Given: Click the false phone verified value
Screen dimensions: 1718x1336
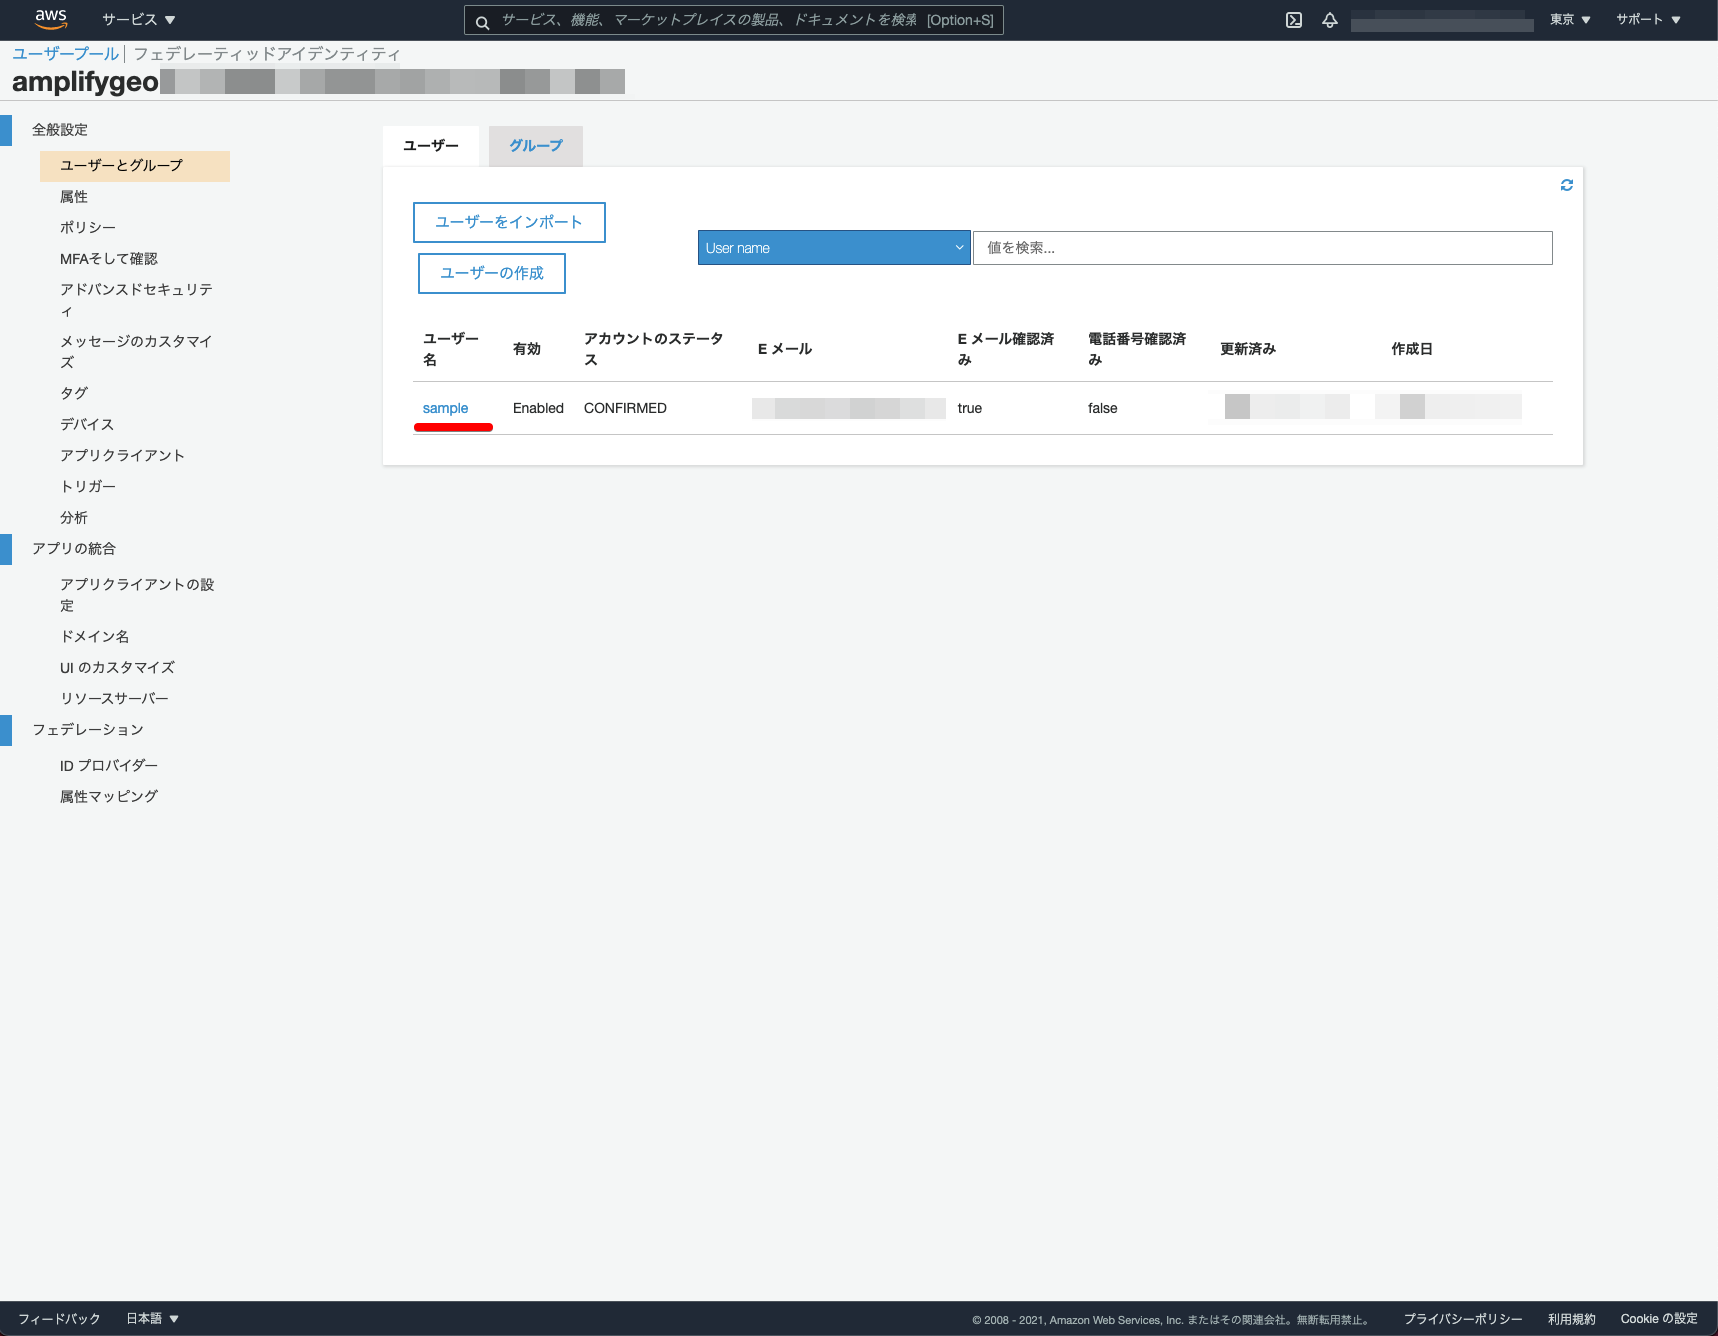Looking at the screenshot, I should (x=1103, y=408).
